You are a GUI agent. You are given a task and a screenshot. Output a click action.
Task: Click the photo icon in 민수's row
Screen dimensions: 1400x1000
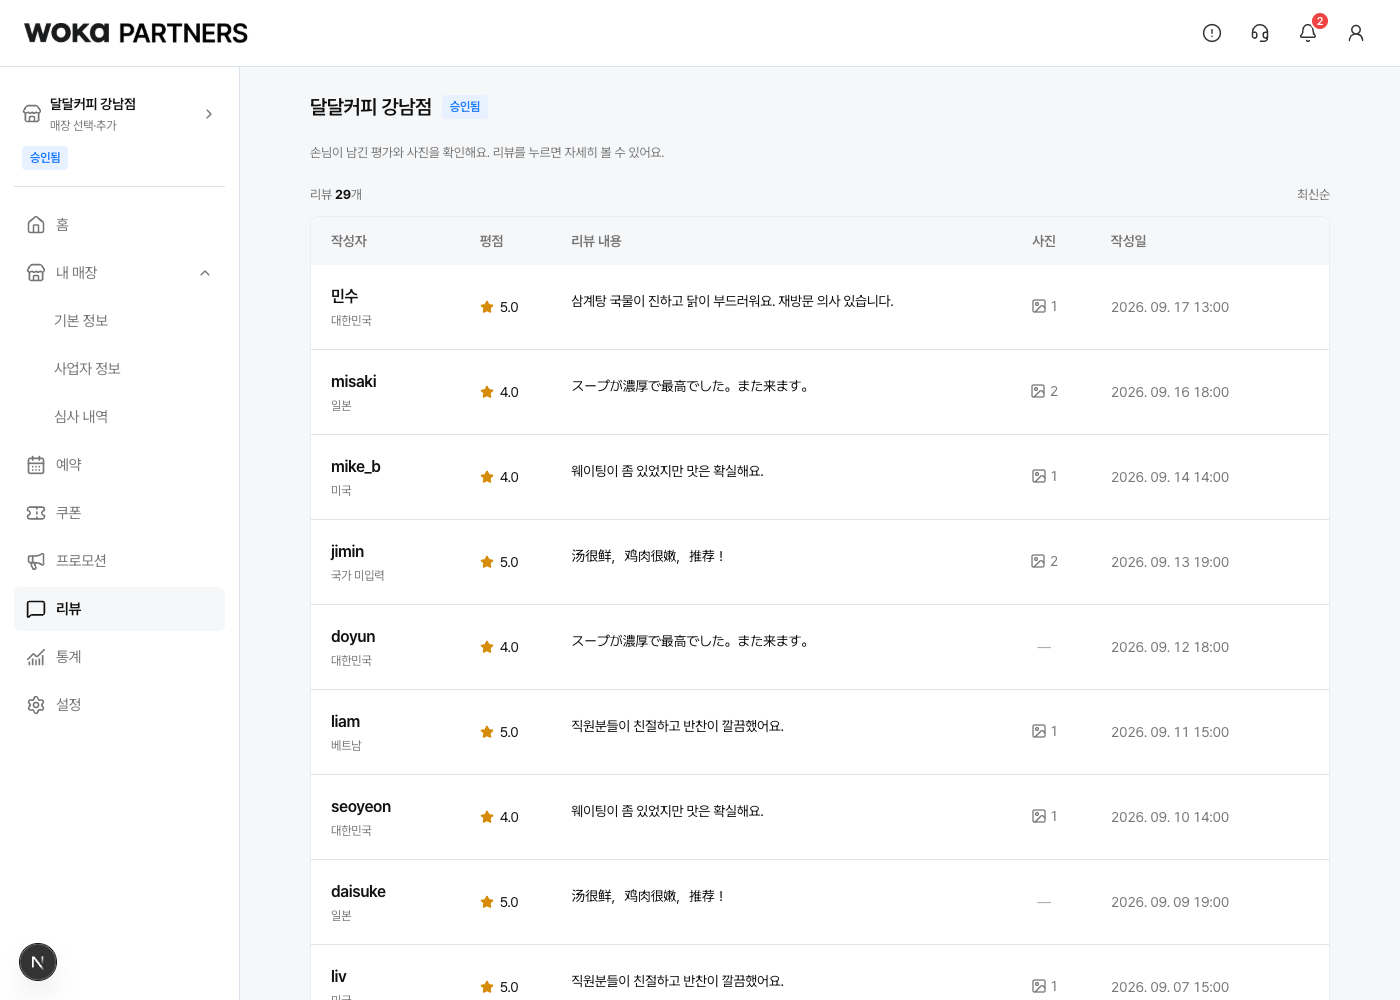(x=1039, y=307)
